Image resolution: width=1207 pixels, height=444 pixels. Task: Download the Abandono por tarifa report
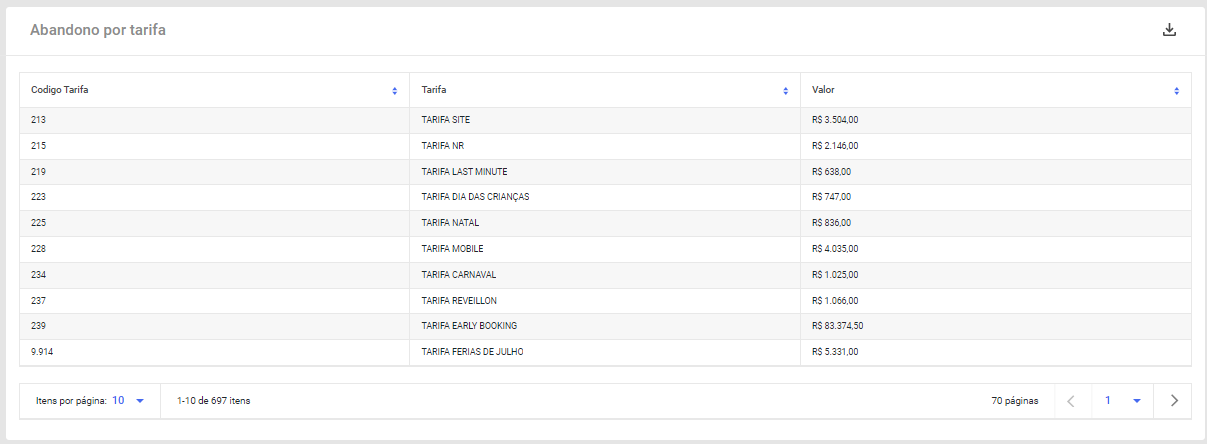(x=1170, y=30)
